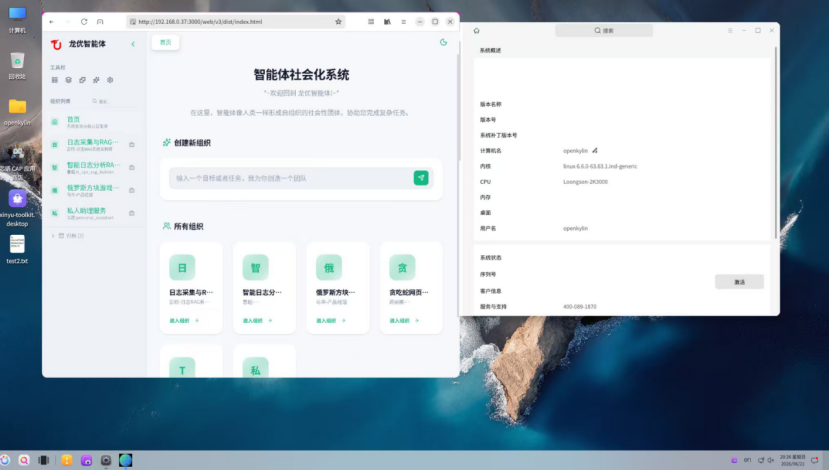Click the search box in the settings window
The width and height of the screenshot is (829, 470).
click(x=604, y=31)
